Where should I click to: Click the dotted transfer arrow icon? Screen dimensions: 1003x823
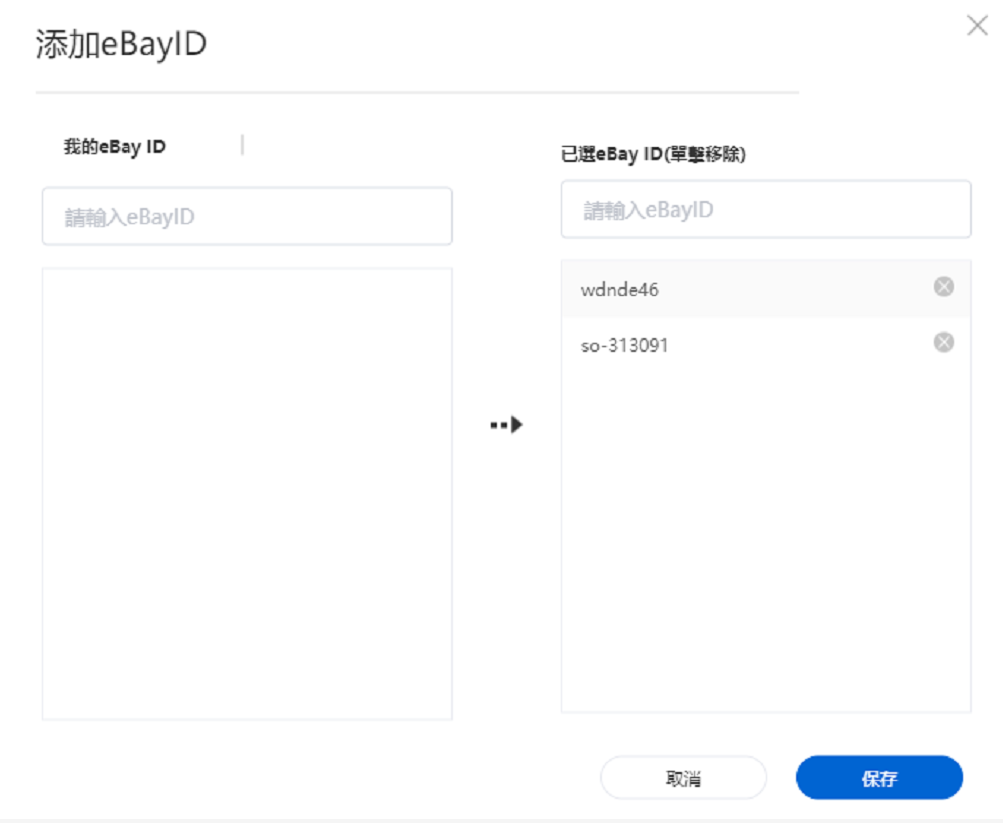pos(507,425)
